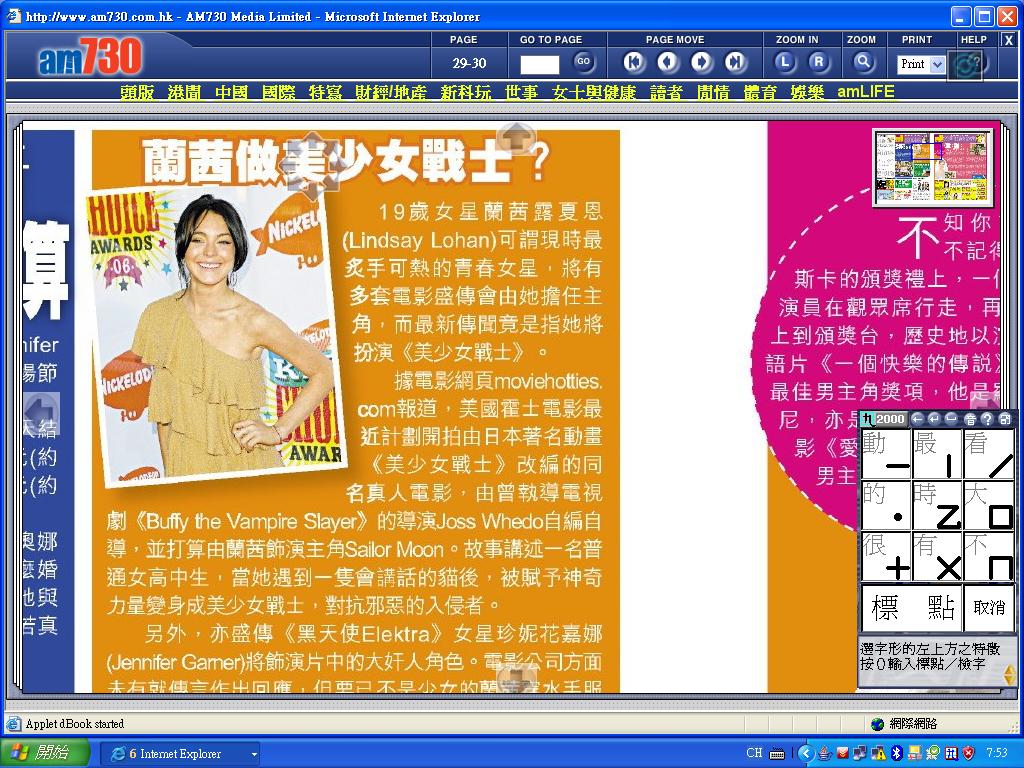Open the 特寫 section
This screenshot has width=1024, height=768.
point(326,92)
